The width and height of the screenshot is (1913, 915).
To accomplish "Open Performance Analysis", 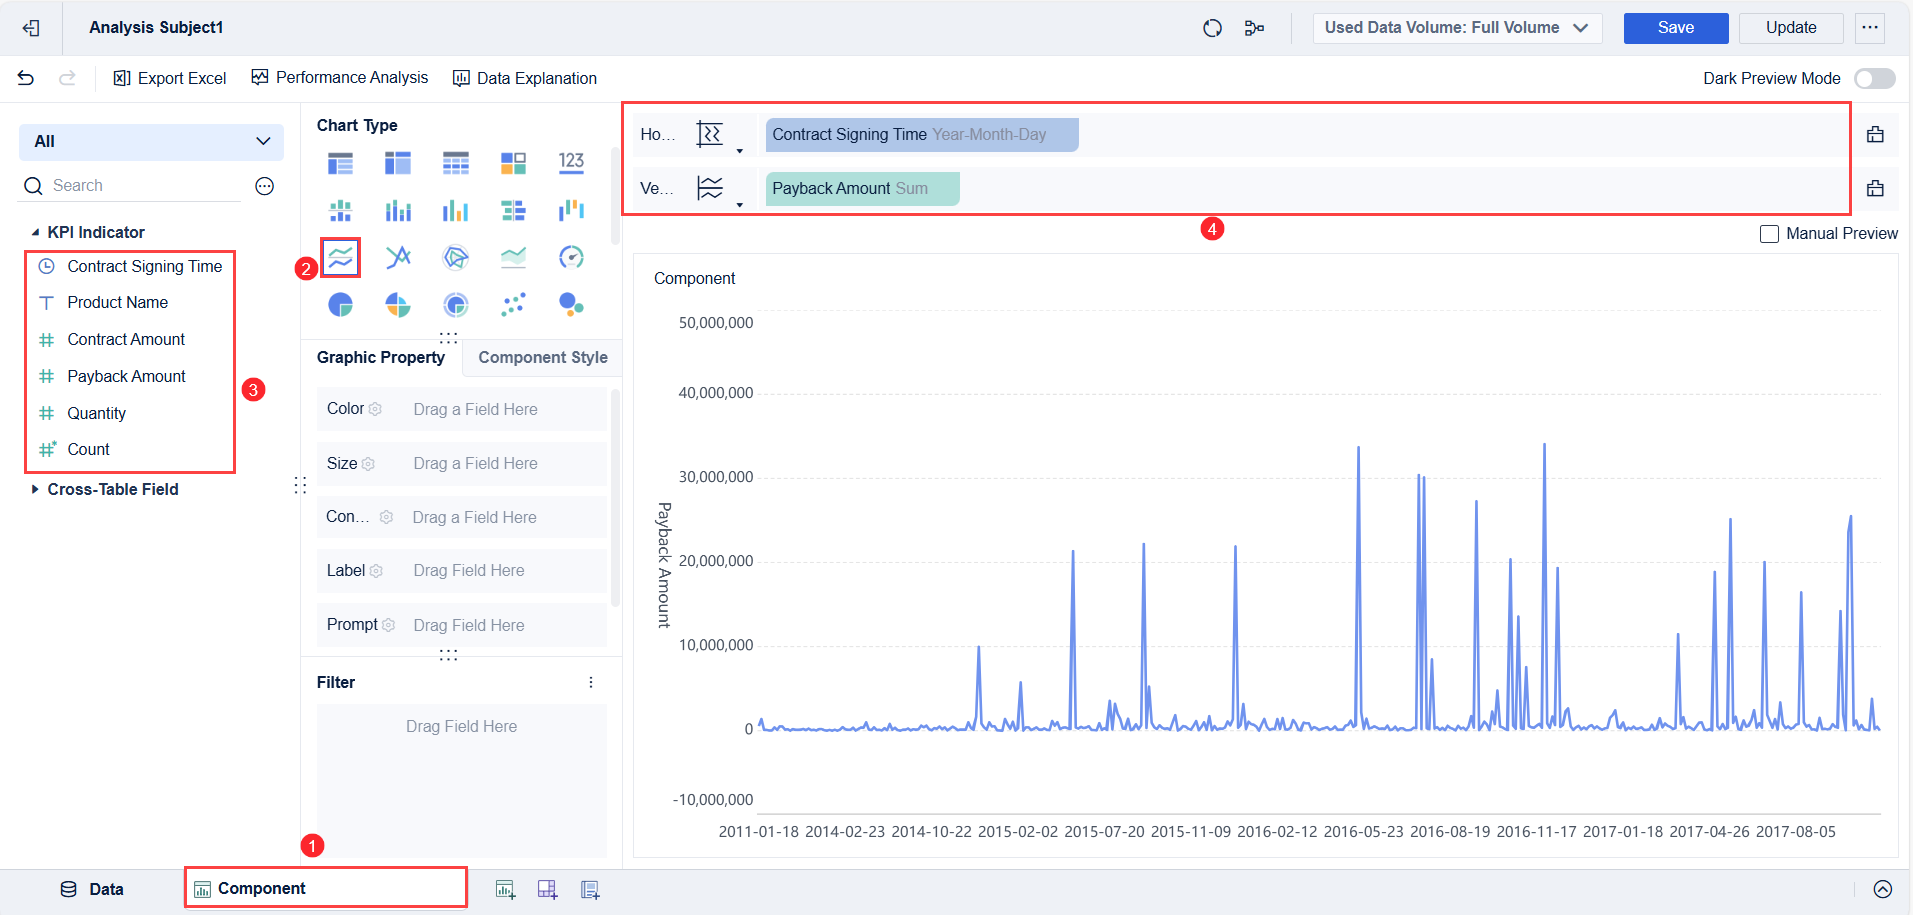I will [340, 78].
